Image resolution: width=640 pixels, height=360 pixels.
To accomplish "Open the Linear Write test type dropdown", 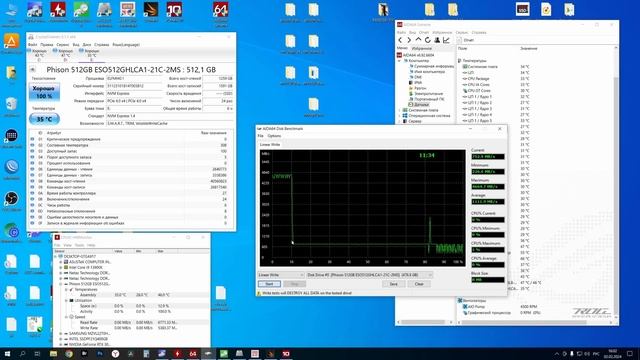I will 281,275.
